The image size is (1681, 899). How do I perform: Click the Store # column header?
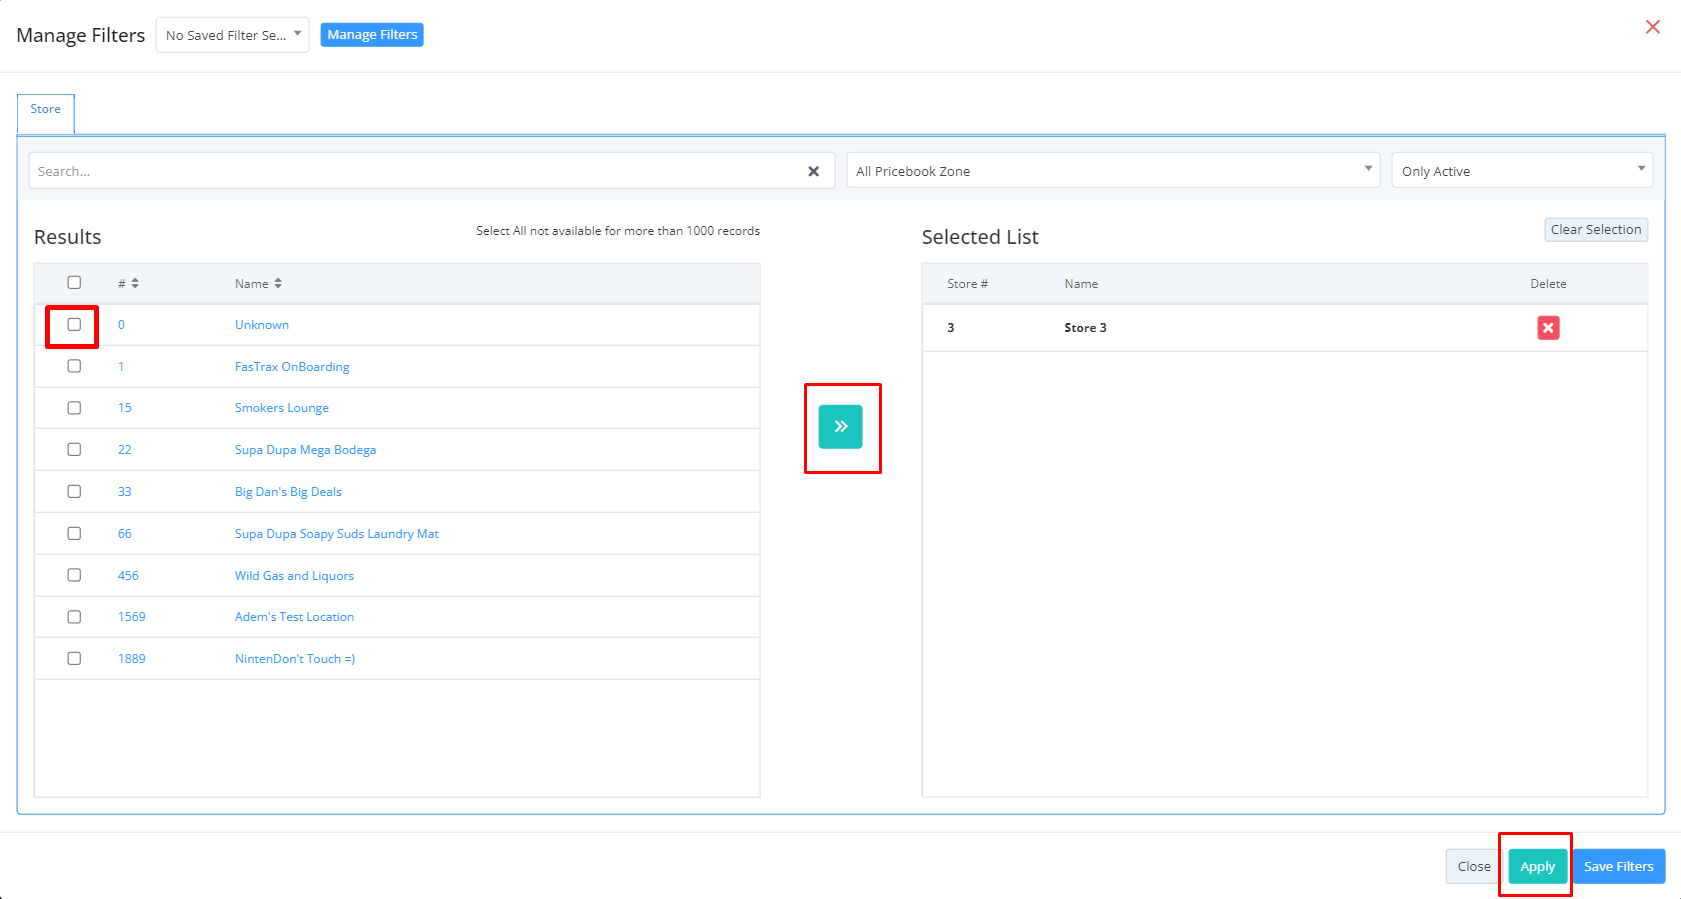(x=967, y=284)
